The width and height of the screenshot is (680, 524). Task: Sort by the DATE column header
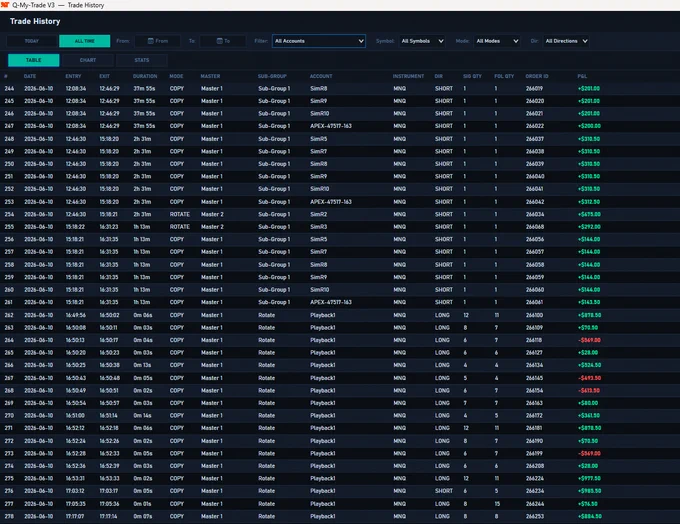point(30,76)
